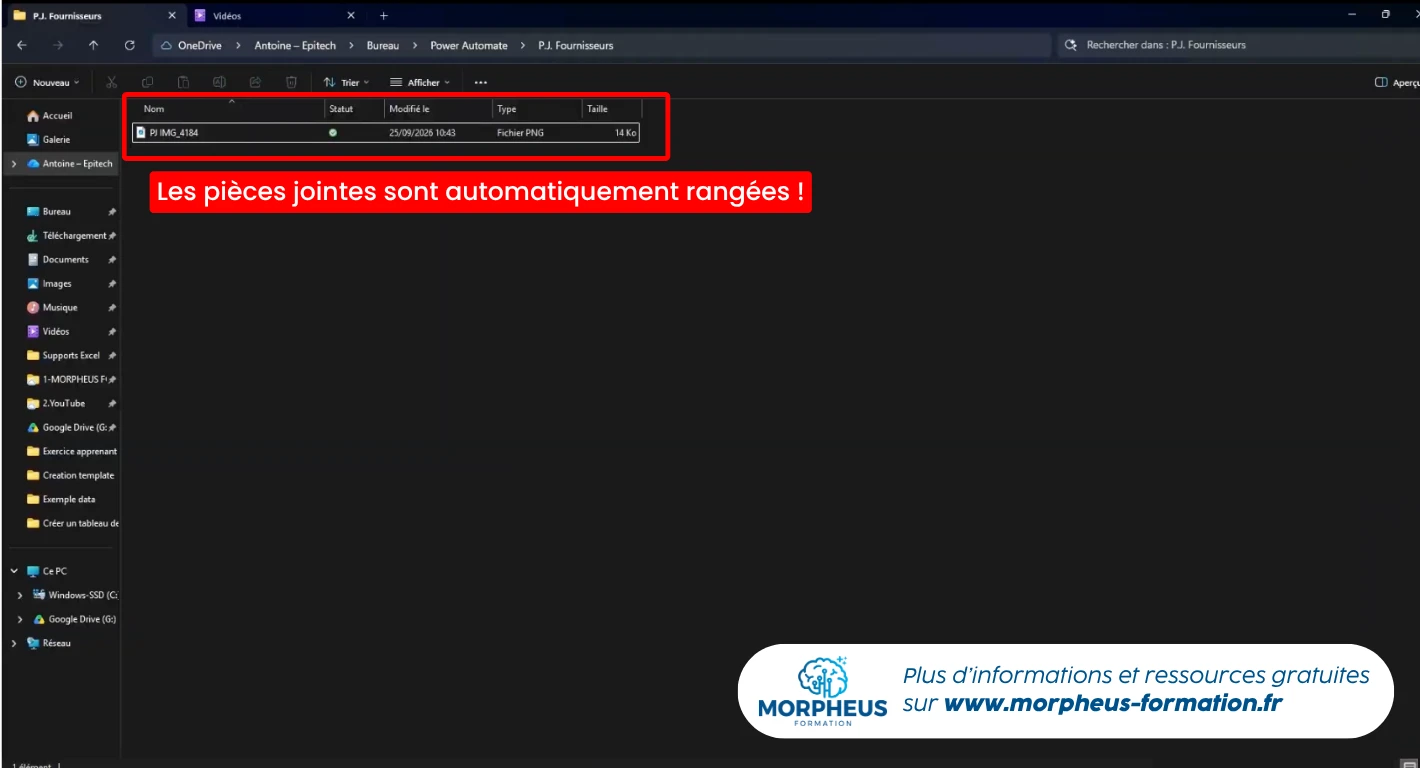The width and height of the screenshot is (1420, 768).
Task: Click the Paste clipboard icon
Action: [183, 82]
